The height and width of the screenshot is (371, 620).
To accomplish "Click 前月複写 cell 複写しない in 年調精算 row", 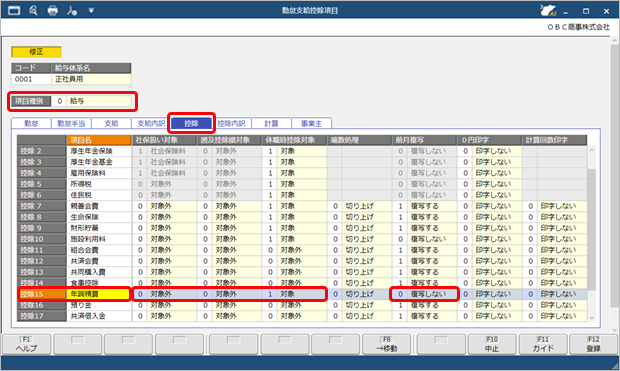I will [x=432, y=294].
